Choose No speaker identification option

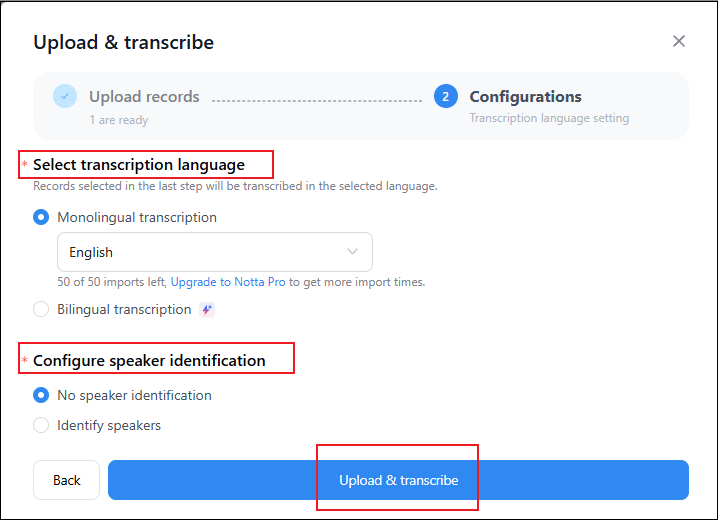(x=41, y=395)
